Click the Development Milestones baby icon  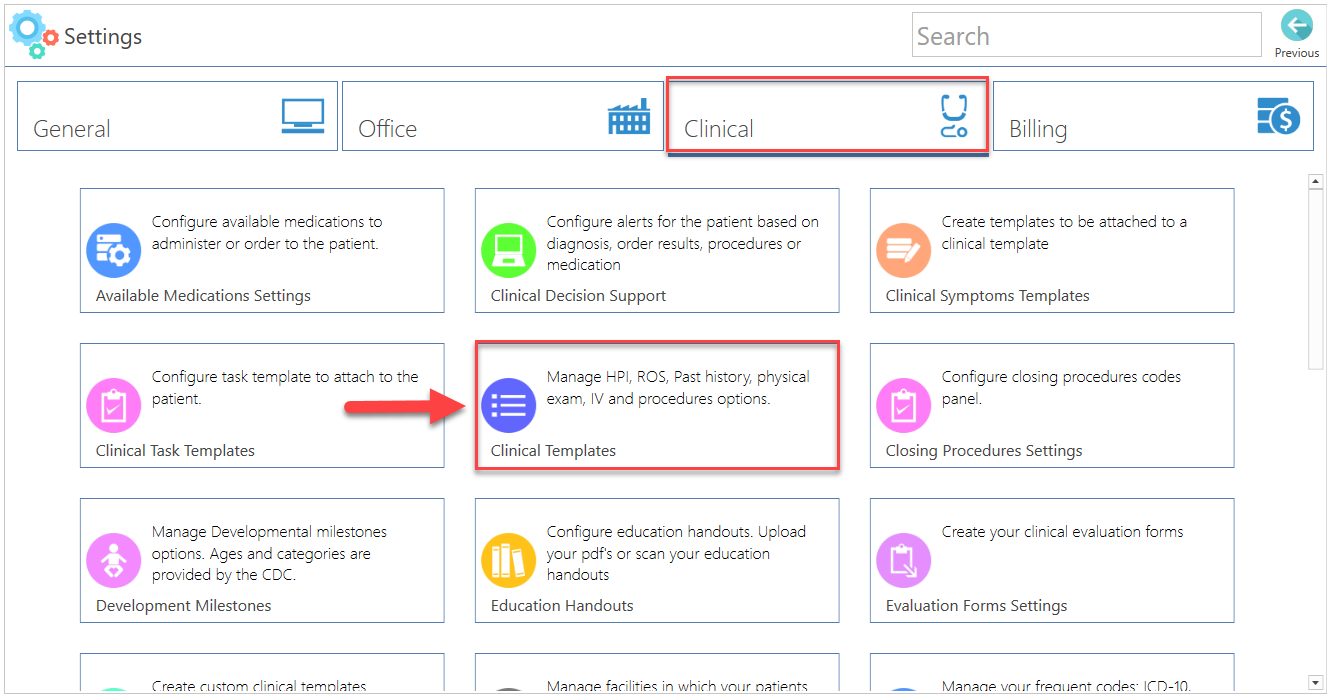[x=114, y=560]
